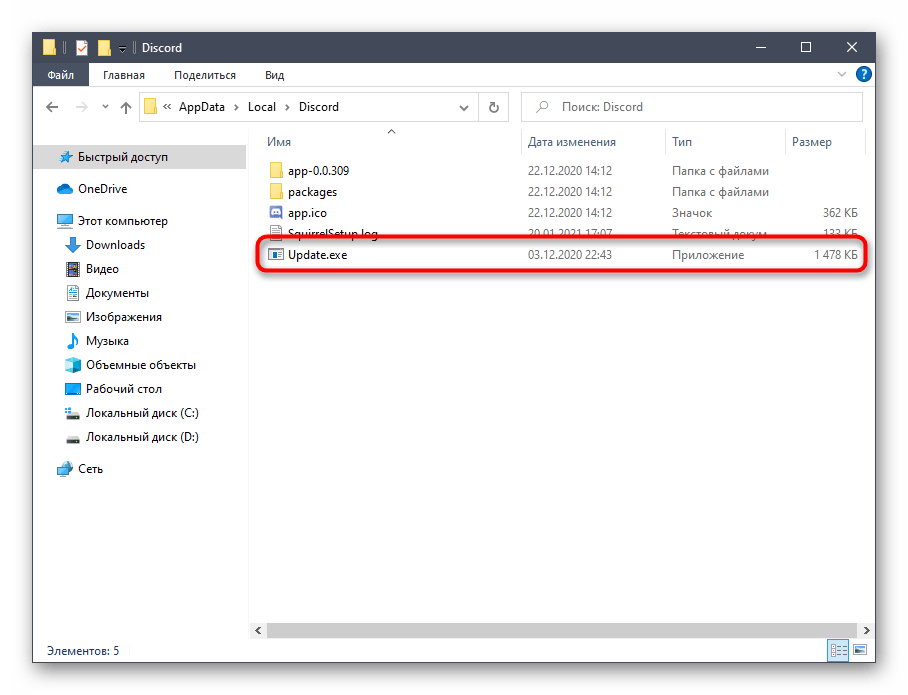Open OneDrive in the navigation pane
This screenshot has height=695, width=908.
tap(102, 189)
